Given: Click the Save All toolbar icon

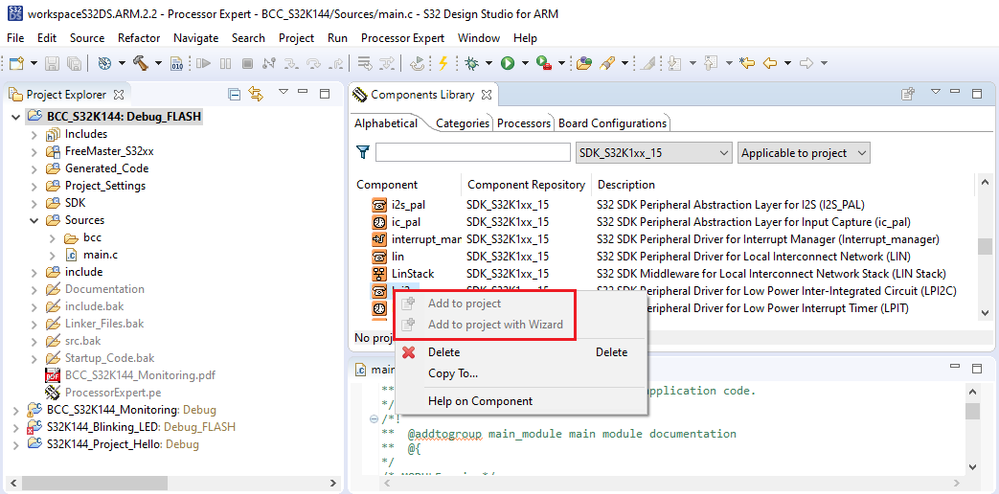Looking at the screenshot, I should (x=73, y=62).
